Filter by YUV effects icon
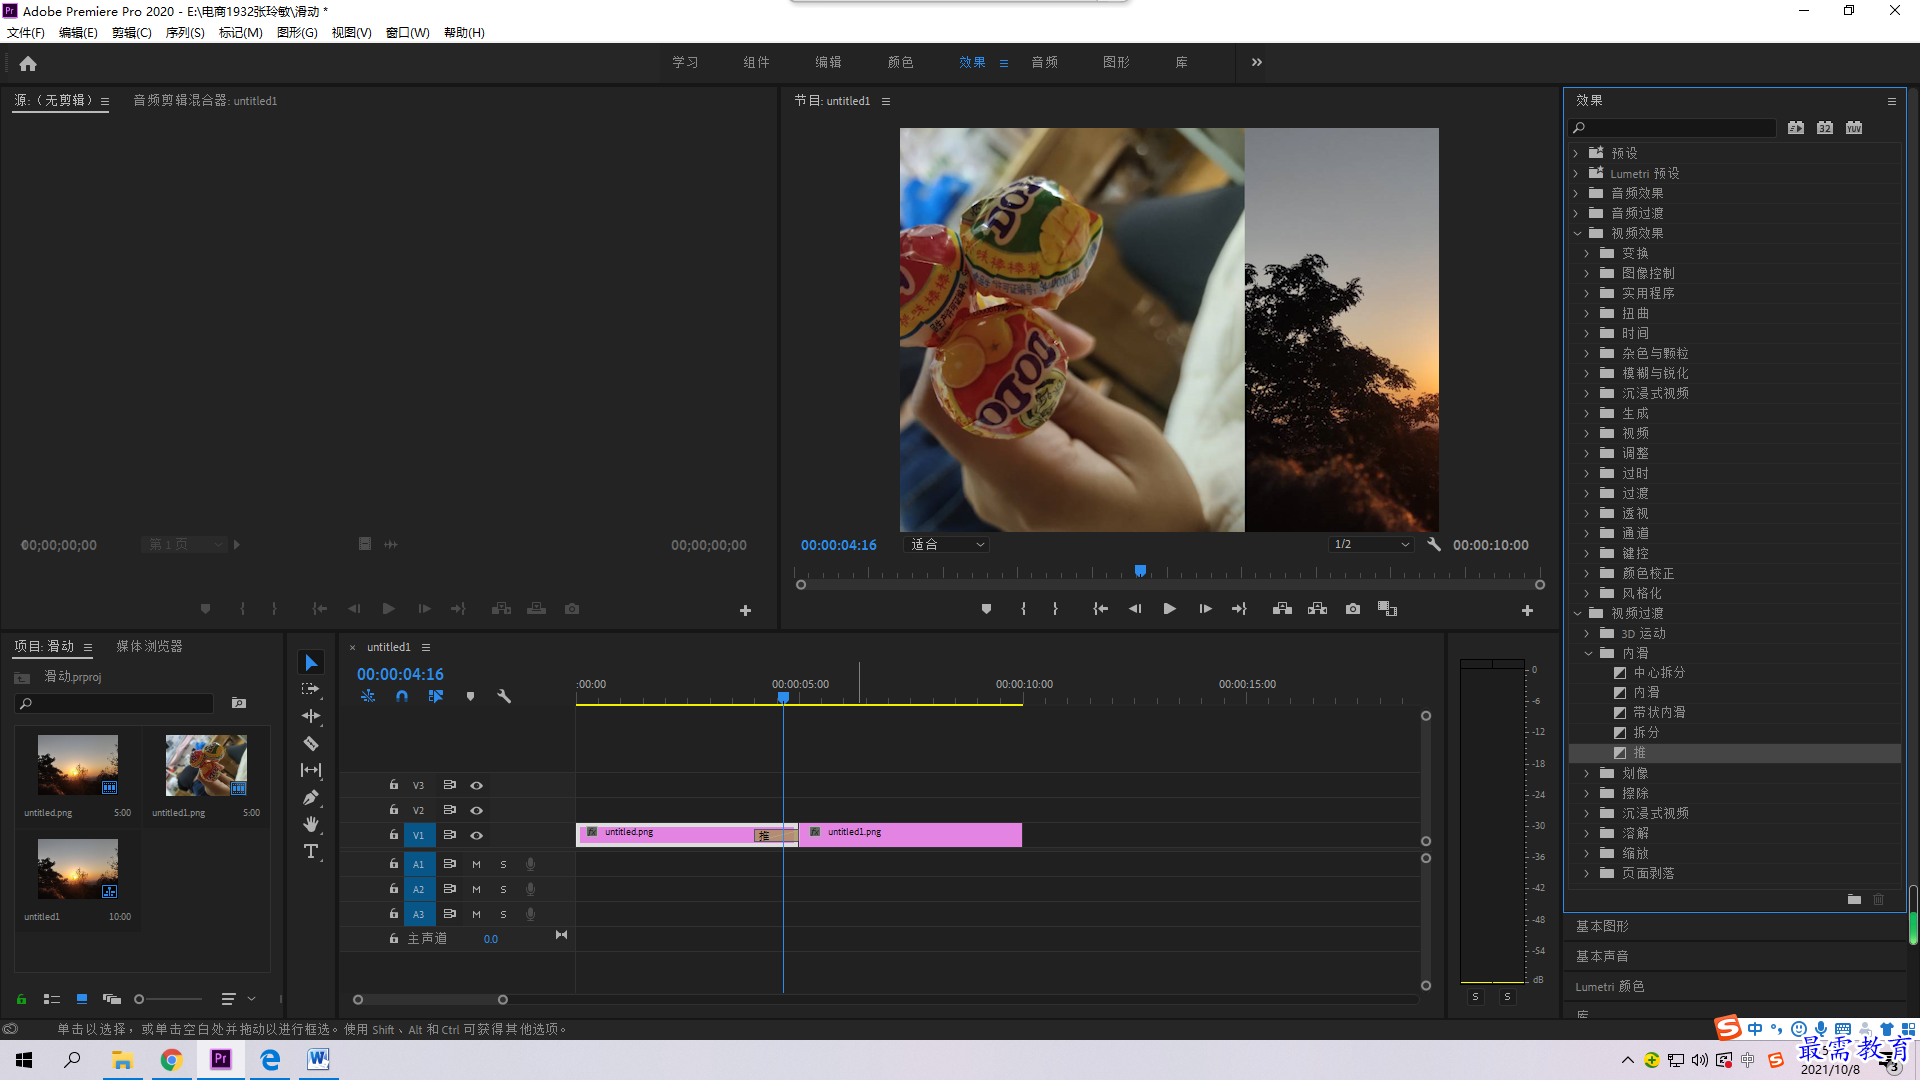Image resolution: width=1920 pixels, height=1080 pixels. pos(1854,128)
